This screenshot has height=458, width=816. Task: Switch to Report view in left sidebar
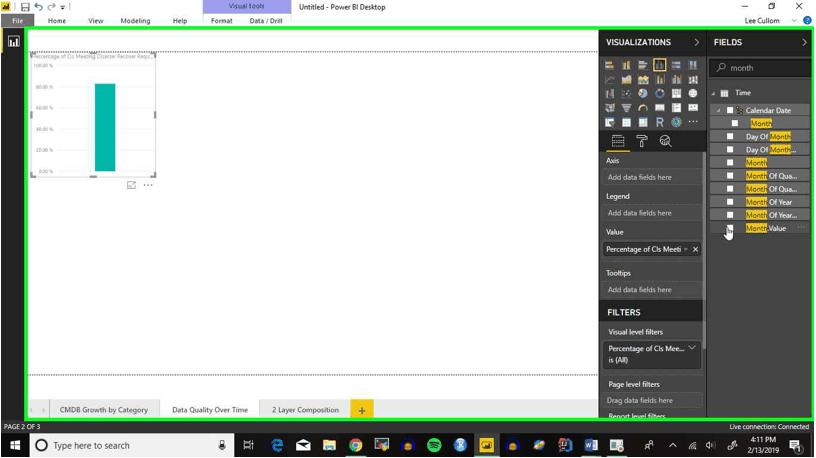click(14, 42)
